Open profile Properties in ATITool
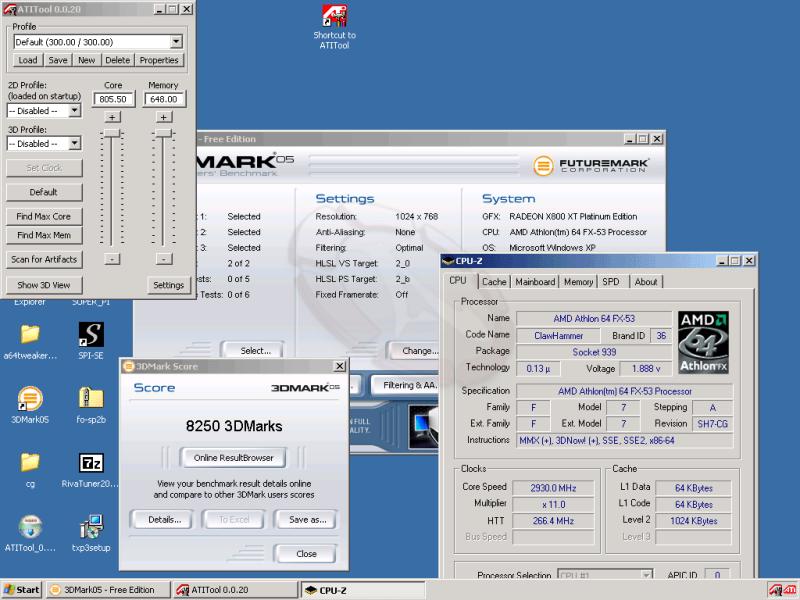This screenshot has height=600, width=800. click(x=159, y=60)
